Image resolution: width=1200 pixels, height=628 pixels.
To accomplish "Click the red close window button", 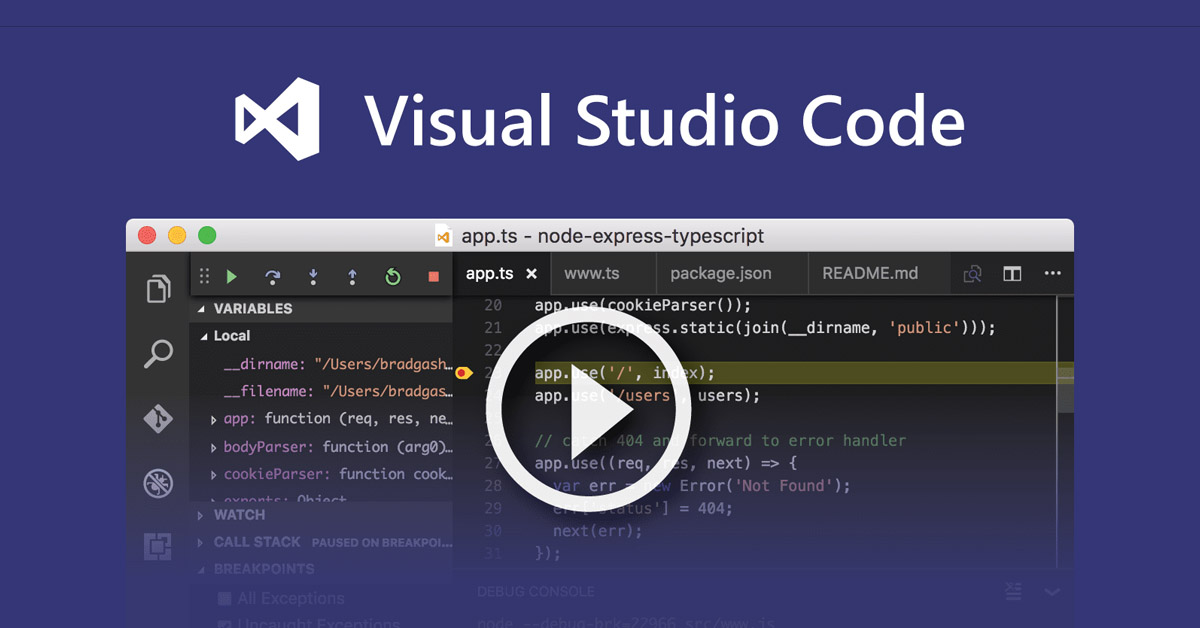I will pyautogui.click(x=147, y=236).
